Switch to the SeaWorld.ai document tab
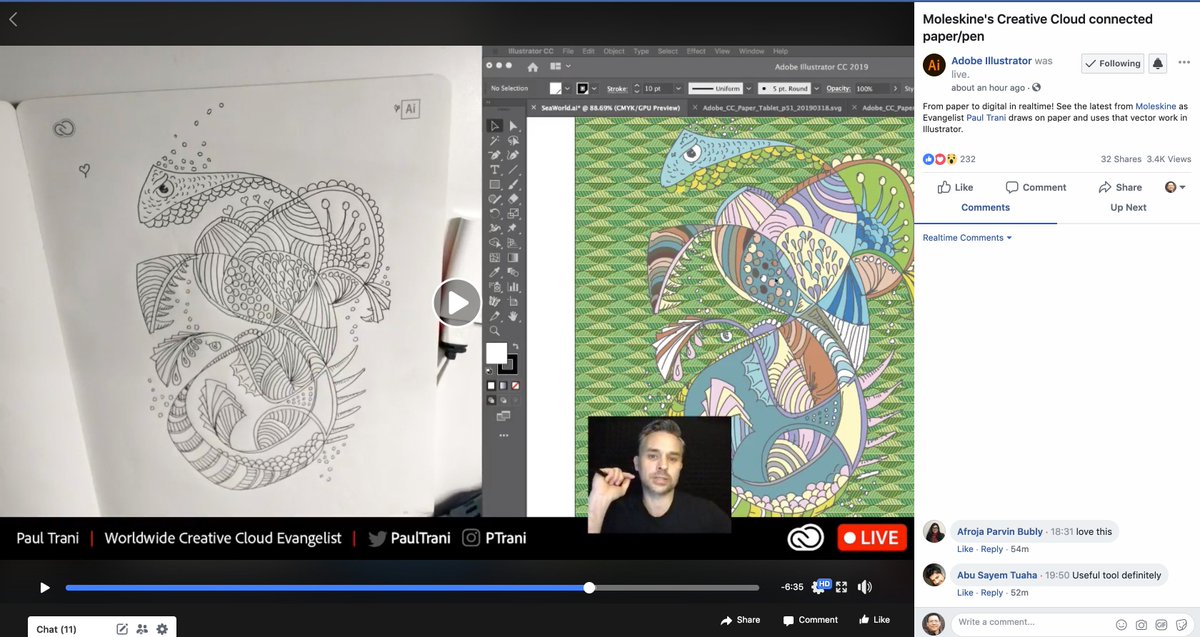Viewport: 1200px width, 637px height. pos(610,107)
